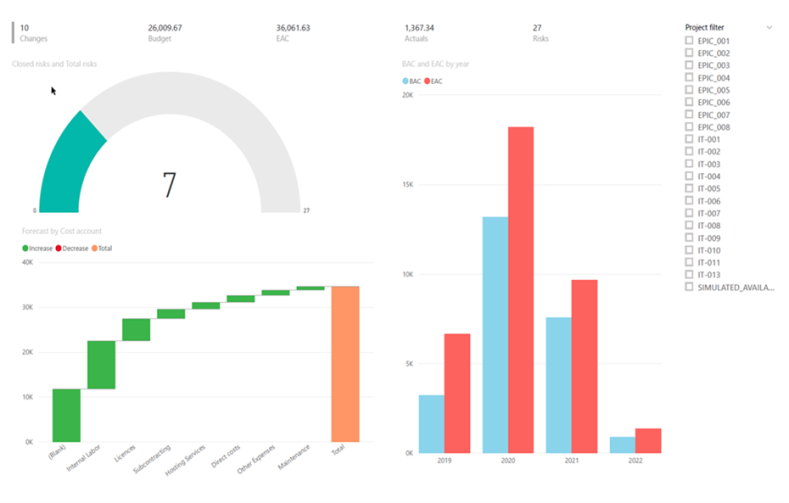Enable IT-010 project filter
This screenshot has width=789, height=503.
click(689, 250)
